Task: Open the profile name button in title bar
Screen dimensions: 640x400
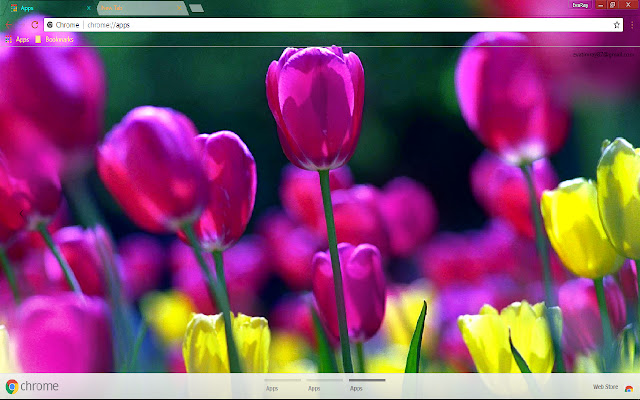Action: [x=580, y=5]
